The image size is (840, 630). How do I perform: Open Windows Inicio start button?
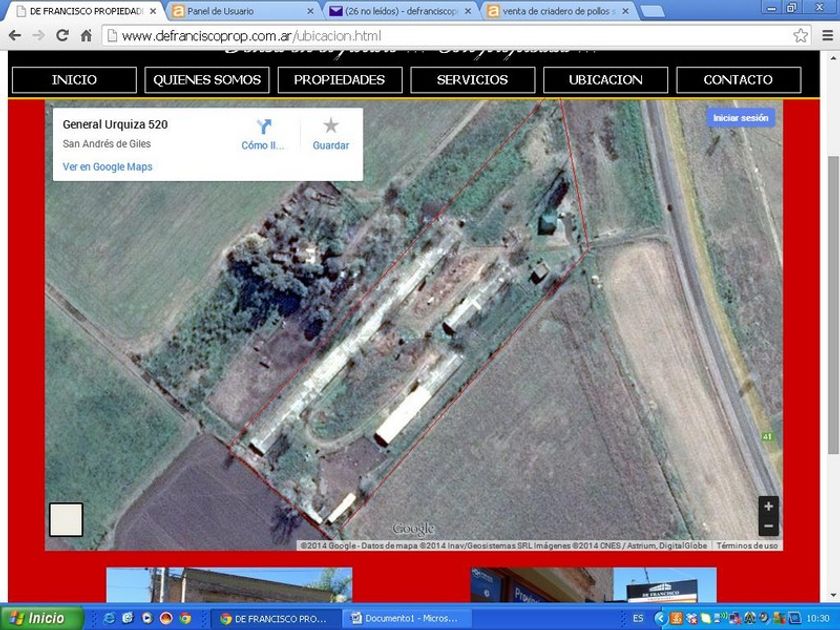pyautogui.click(x=42, y=618)
